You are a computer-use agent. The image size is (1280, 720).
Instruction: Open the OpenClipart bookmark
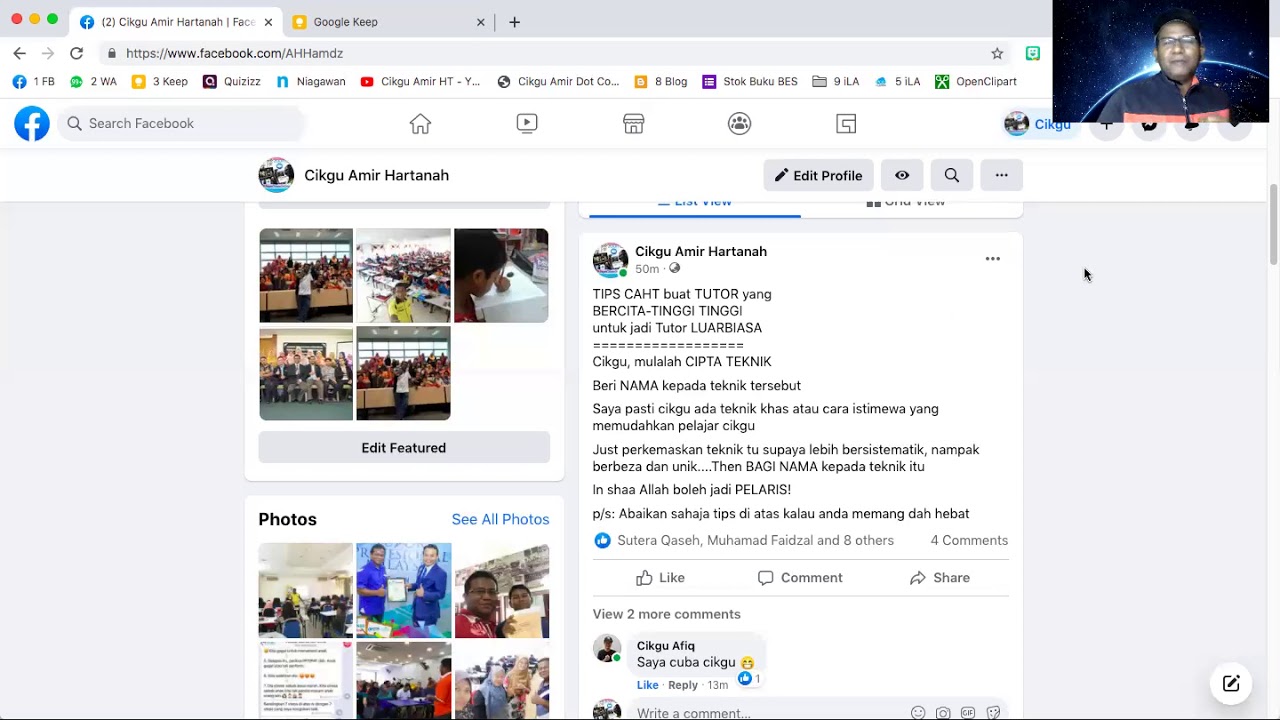975,81
